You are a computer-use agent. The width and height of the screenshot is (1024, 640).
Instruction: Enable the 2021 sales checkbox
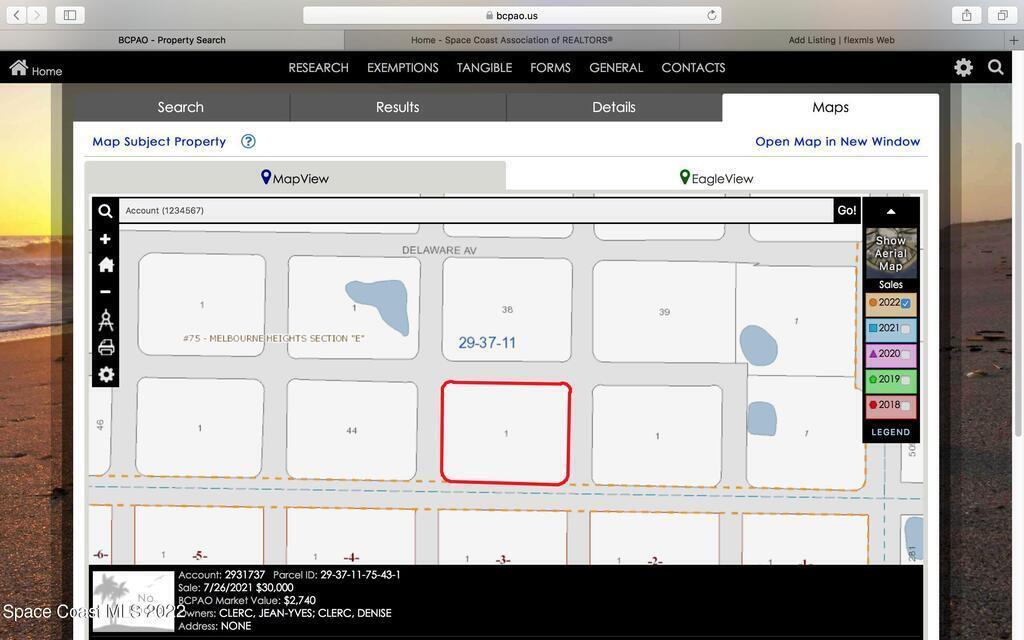[x=906, y=329]
